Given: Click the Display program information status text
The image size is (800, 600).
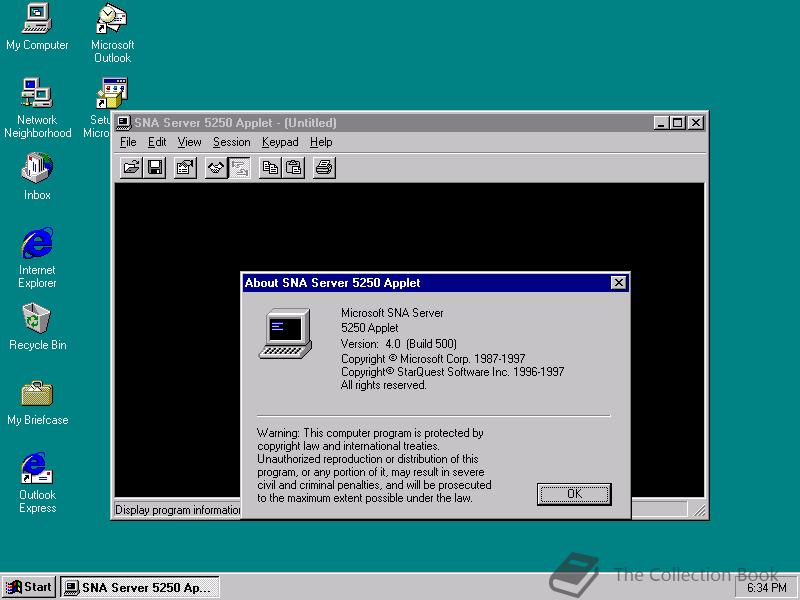Looking at the screenshot, I should pyautogui.click(x=178, y=510).
